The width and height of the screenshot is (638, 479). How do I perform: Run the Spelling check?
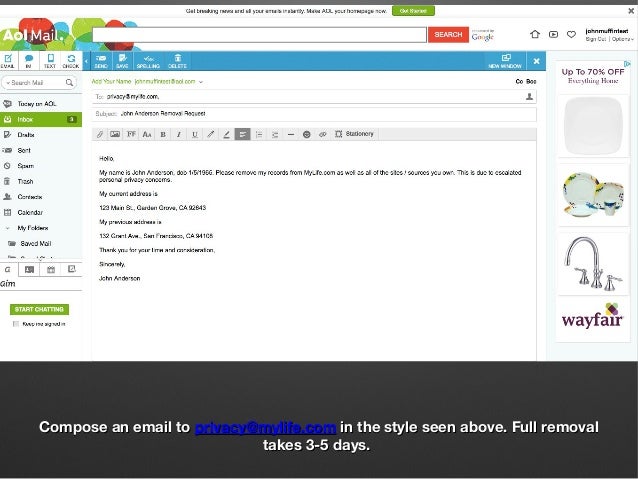148,61
